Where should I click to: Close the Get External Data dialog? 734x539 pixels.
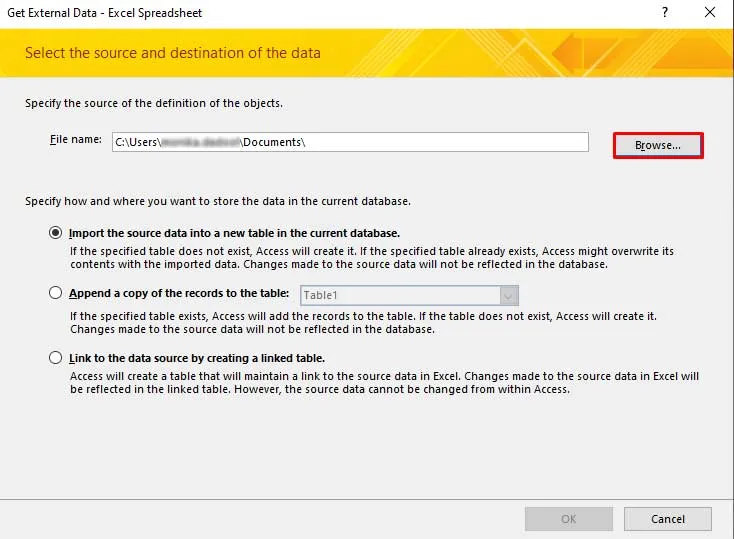click(710, 13)
